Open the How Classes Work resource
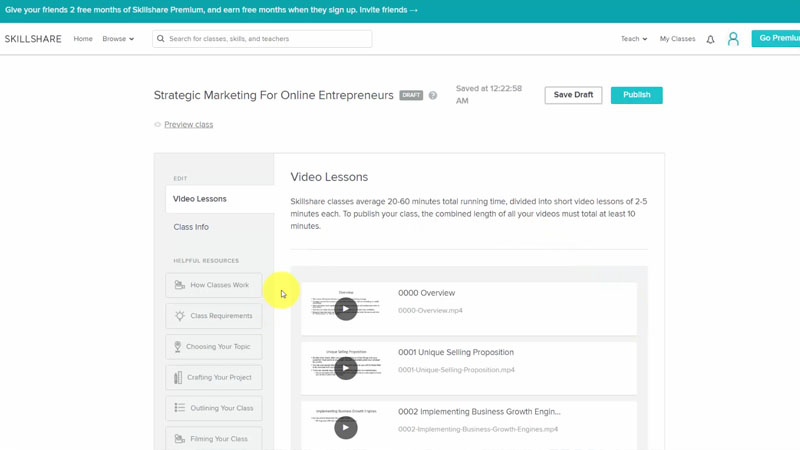The width and height of the screenshot is (800, 450). [214, 285]
